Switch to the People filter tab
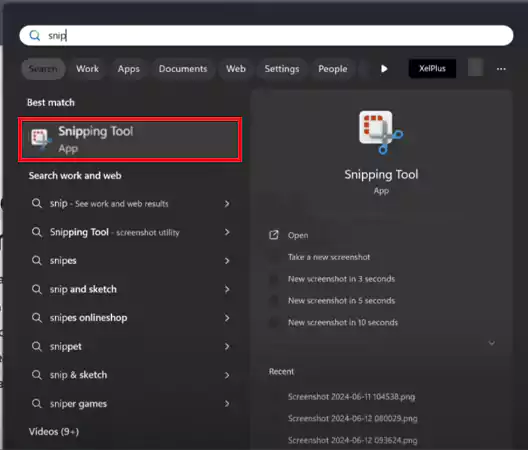 tap(333, 69)
